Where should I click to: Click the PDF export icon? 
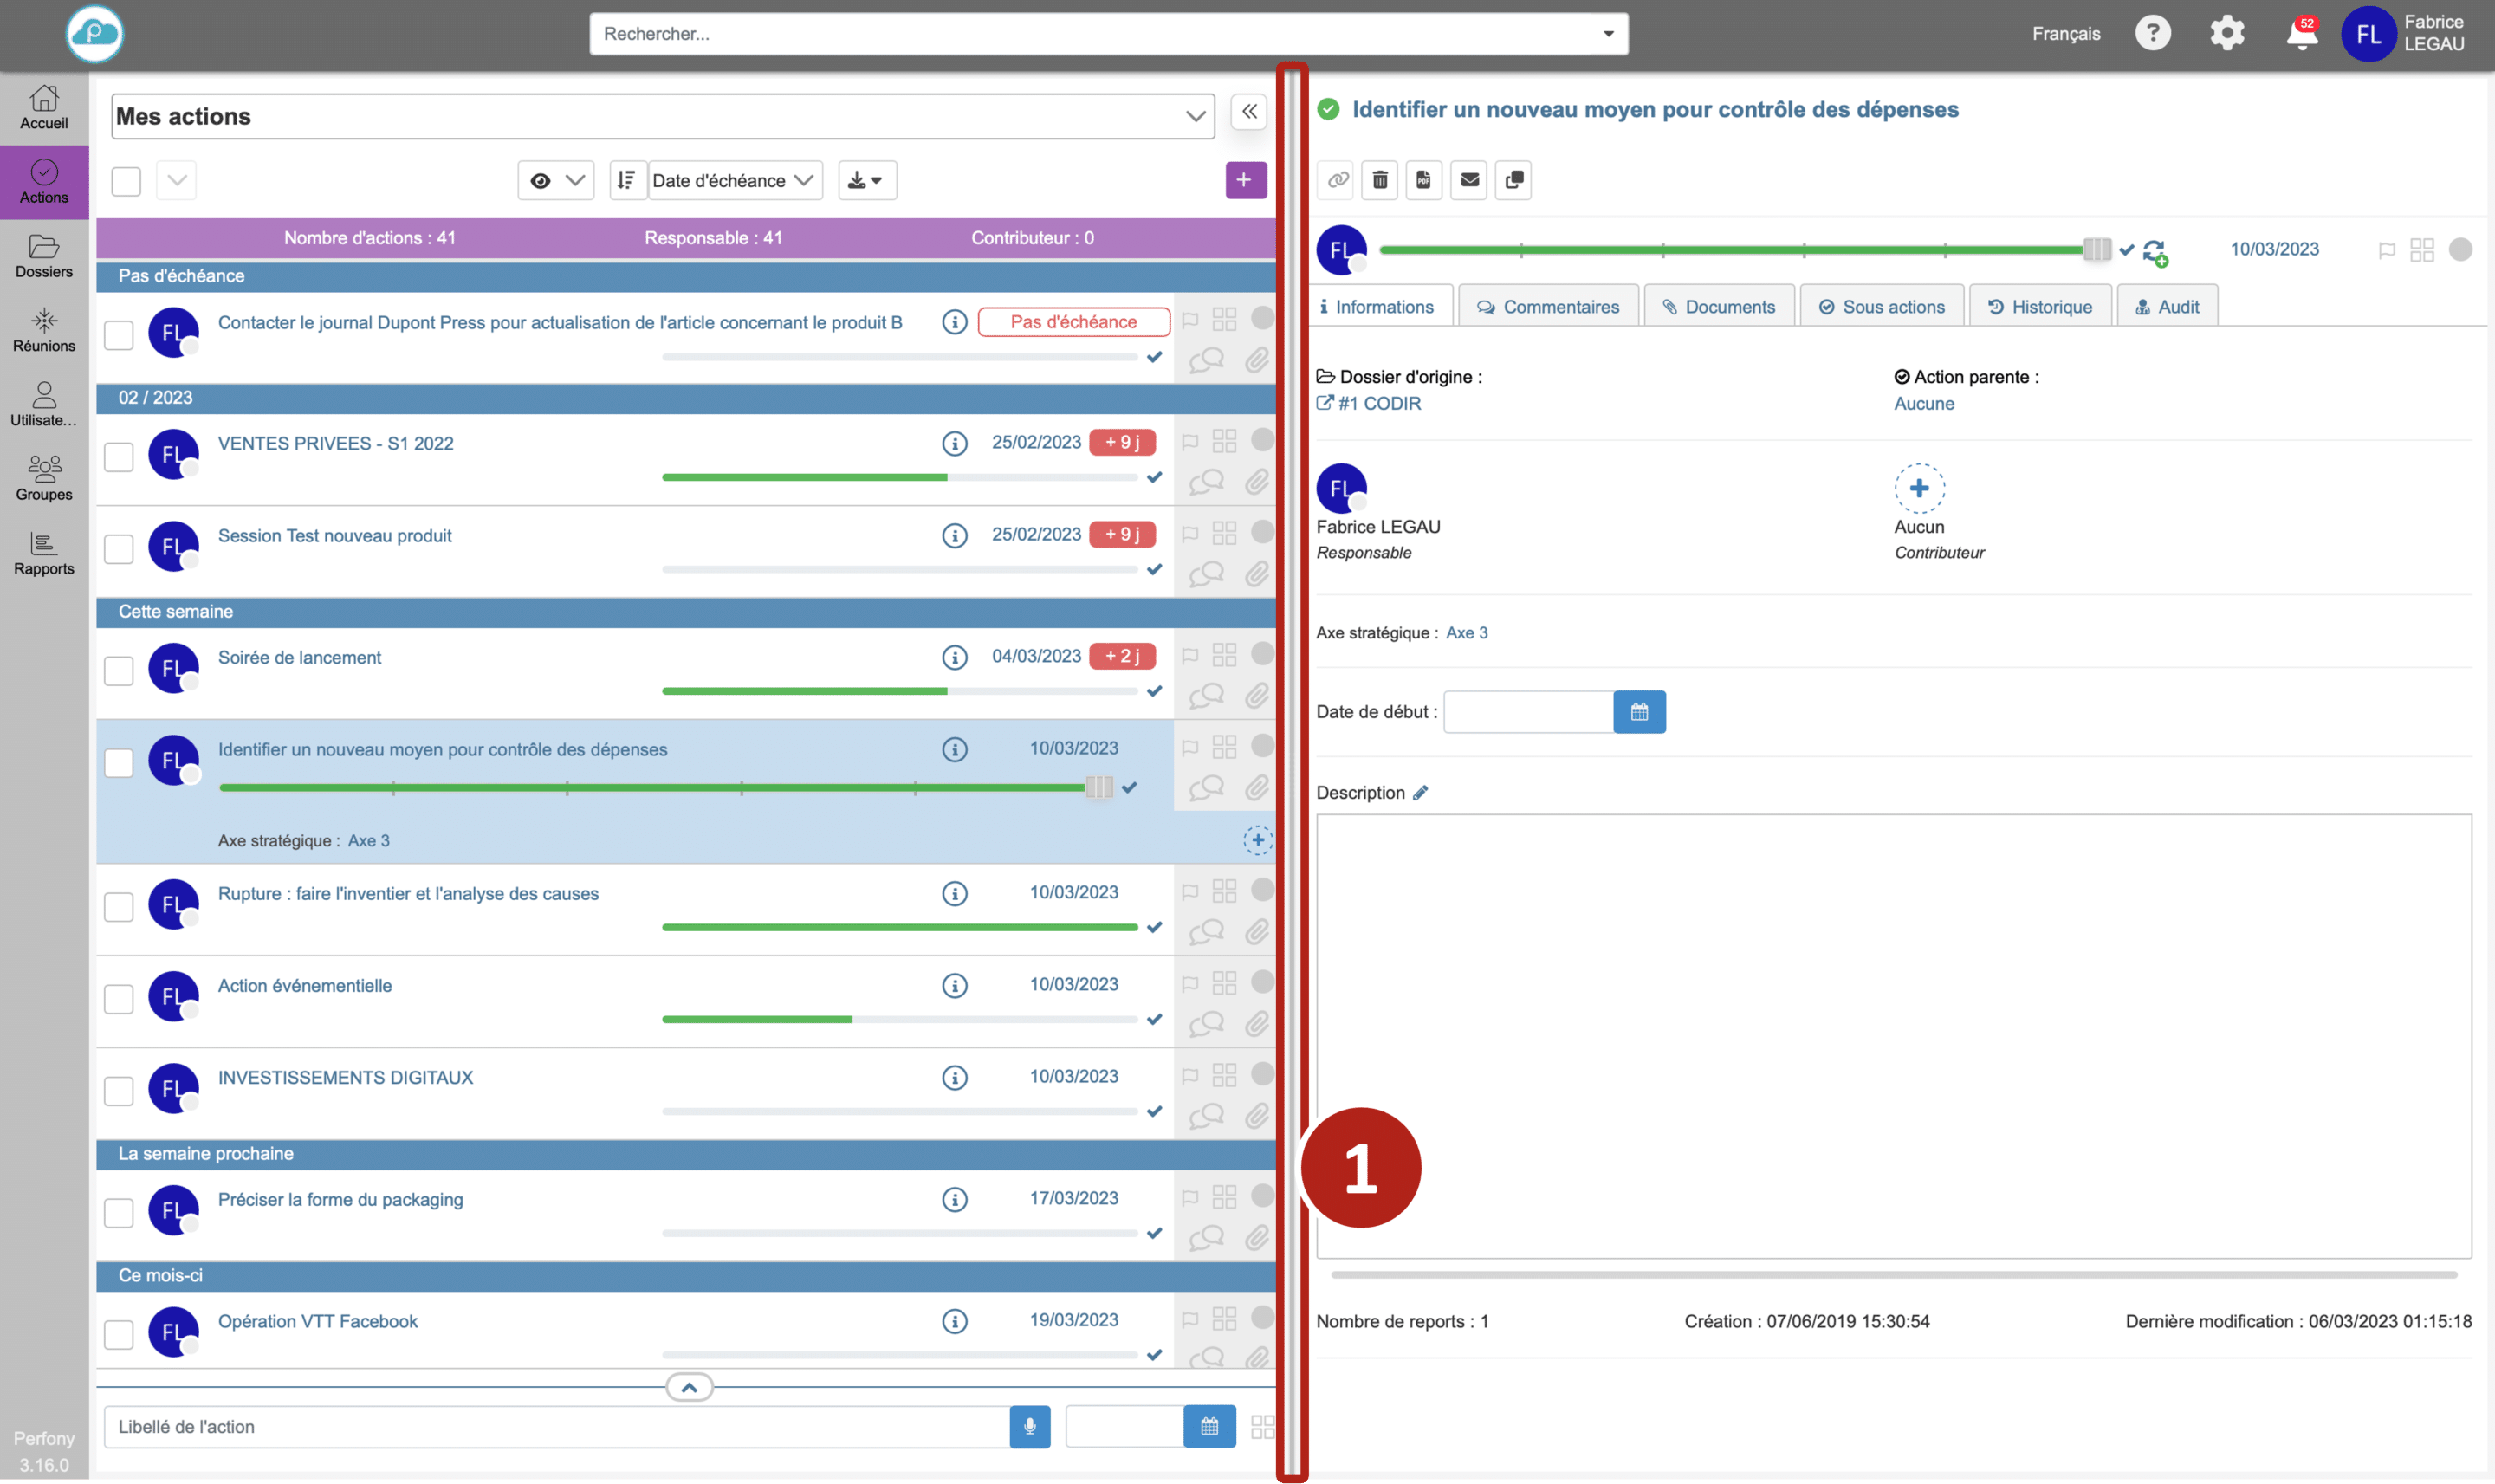point(1424,180)
